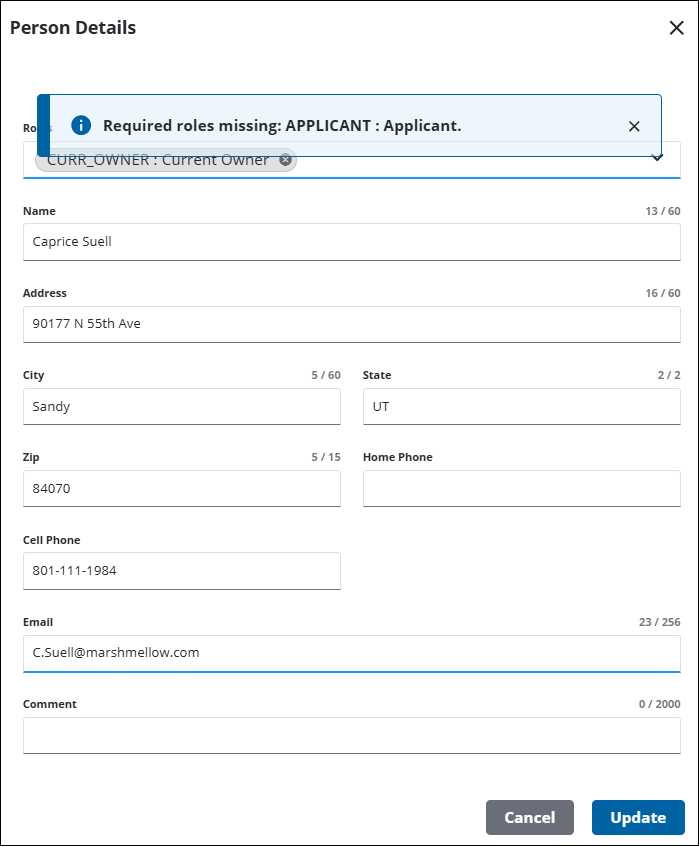Viewport: 699px width, 846px height.
Task: Click the Comment label
Action: pos(50,704)
